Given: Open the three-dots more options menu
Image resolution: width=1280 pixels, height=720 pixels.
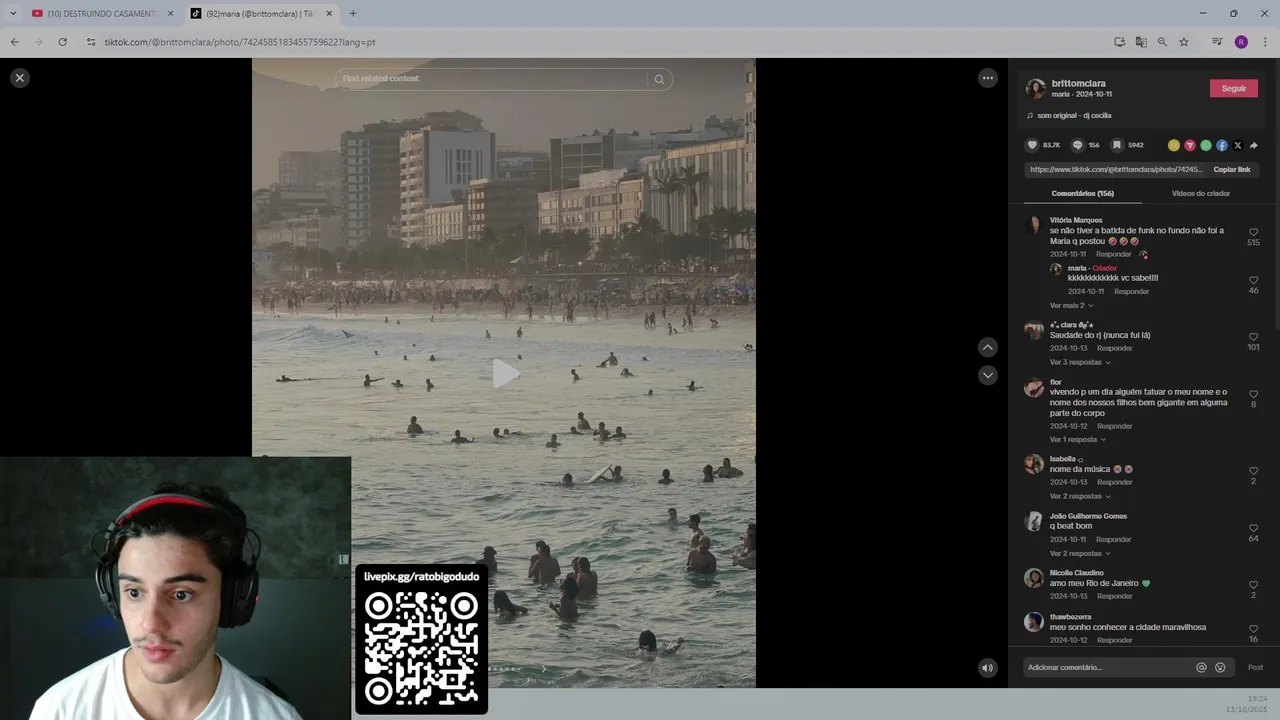Looking at the screenshot, I should [987, 78].
